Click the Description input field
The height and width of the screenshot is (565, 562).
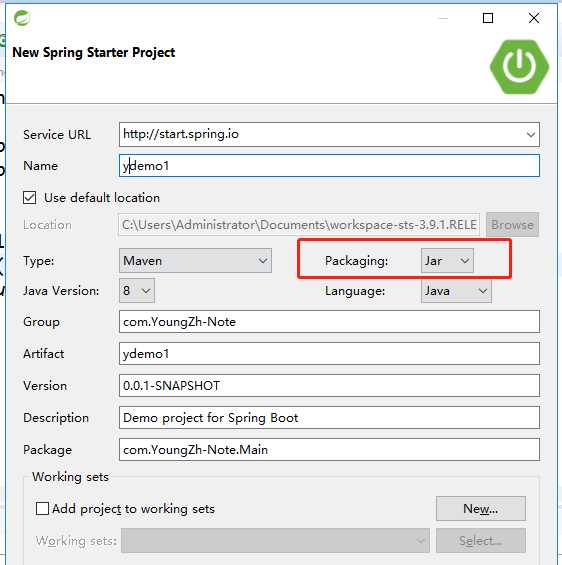click(329, 418)
